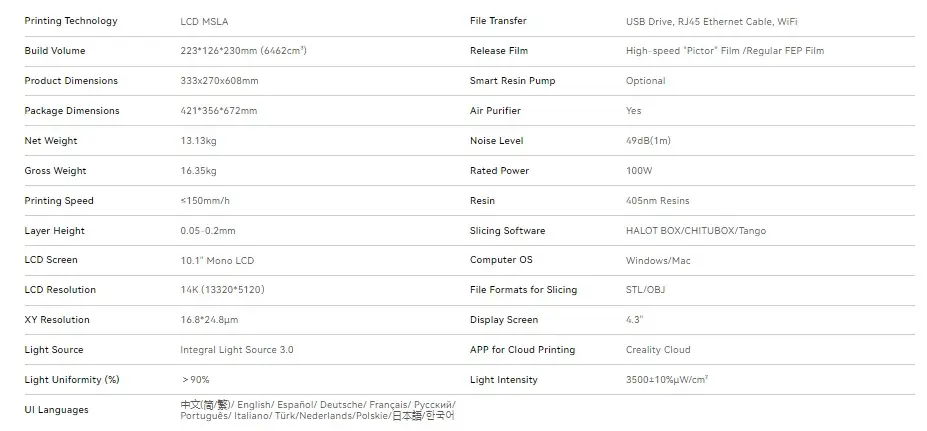This screenshot has height=431, width=927.
Task: Click the Smart Resin Pump Optional value
Action: [646, 81]
